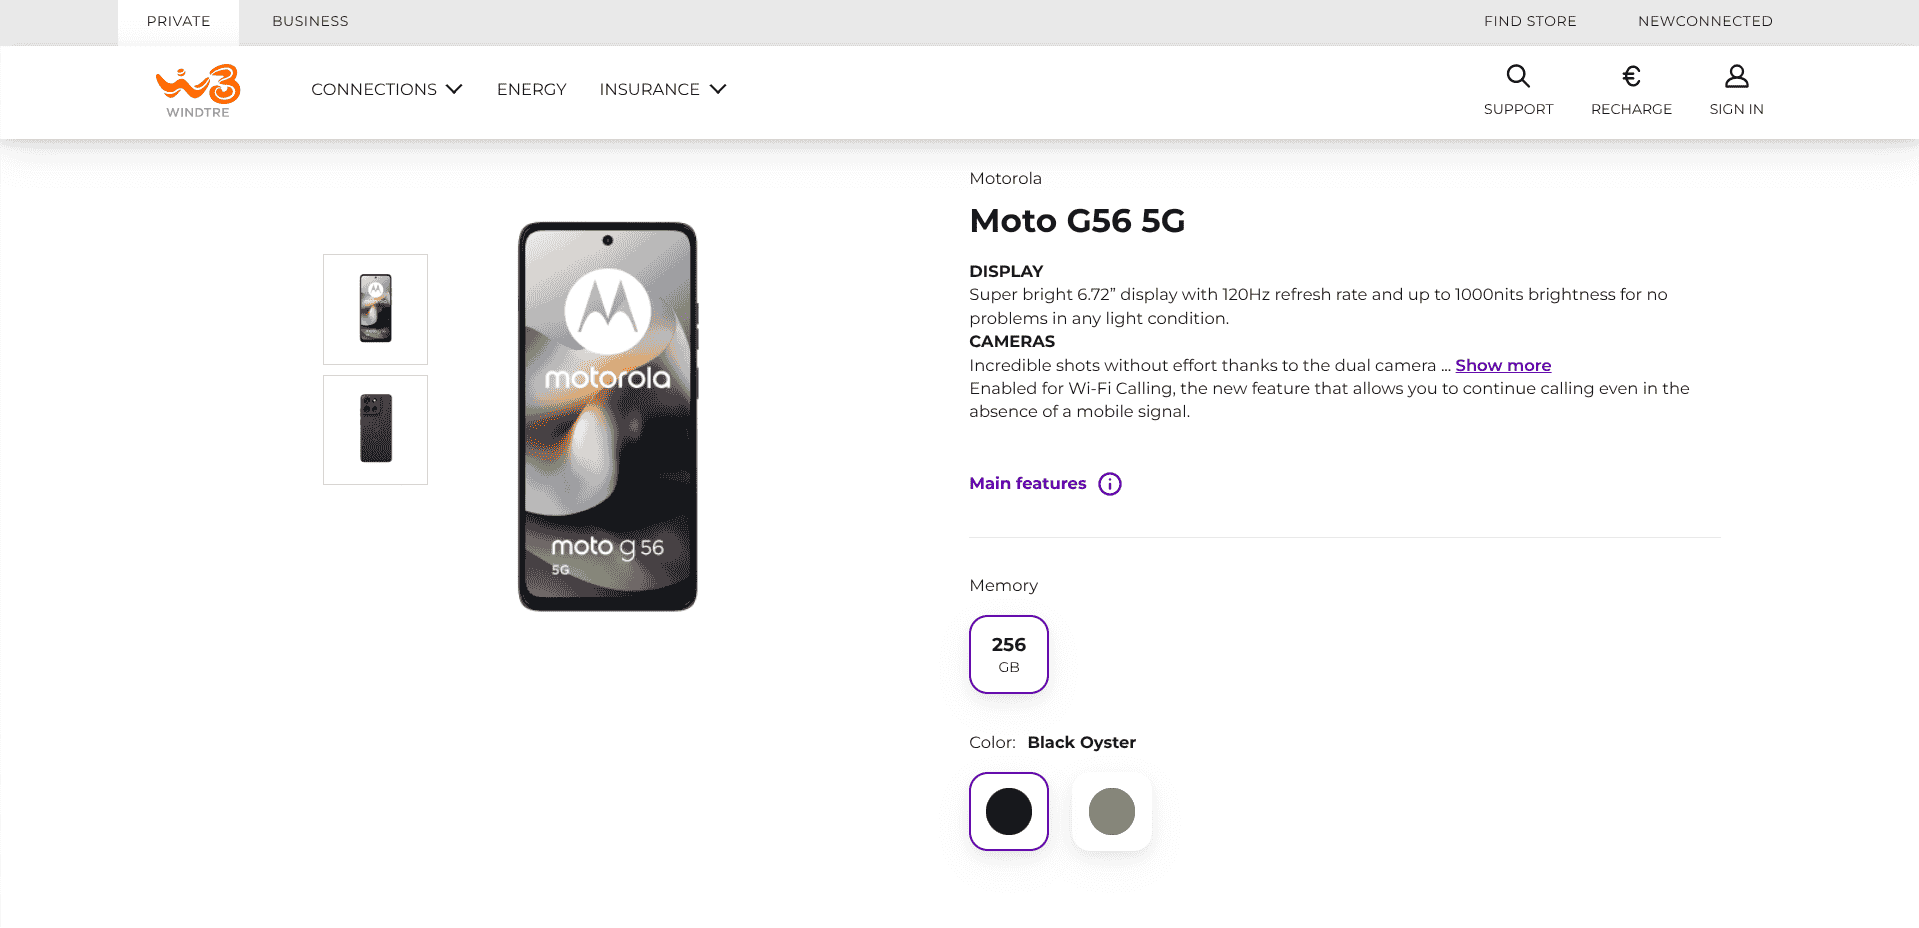
Task: Click the main Moto G56 product image
Action: click(607, 416)
